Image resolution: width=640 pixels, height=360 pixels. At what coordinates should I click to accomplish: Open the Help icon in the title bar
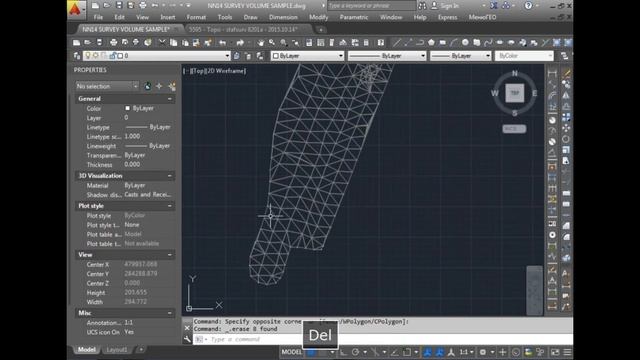pyautogui.click(x=528, y=6)
